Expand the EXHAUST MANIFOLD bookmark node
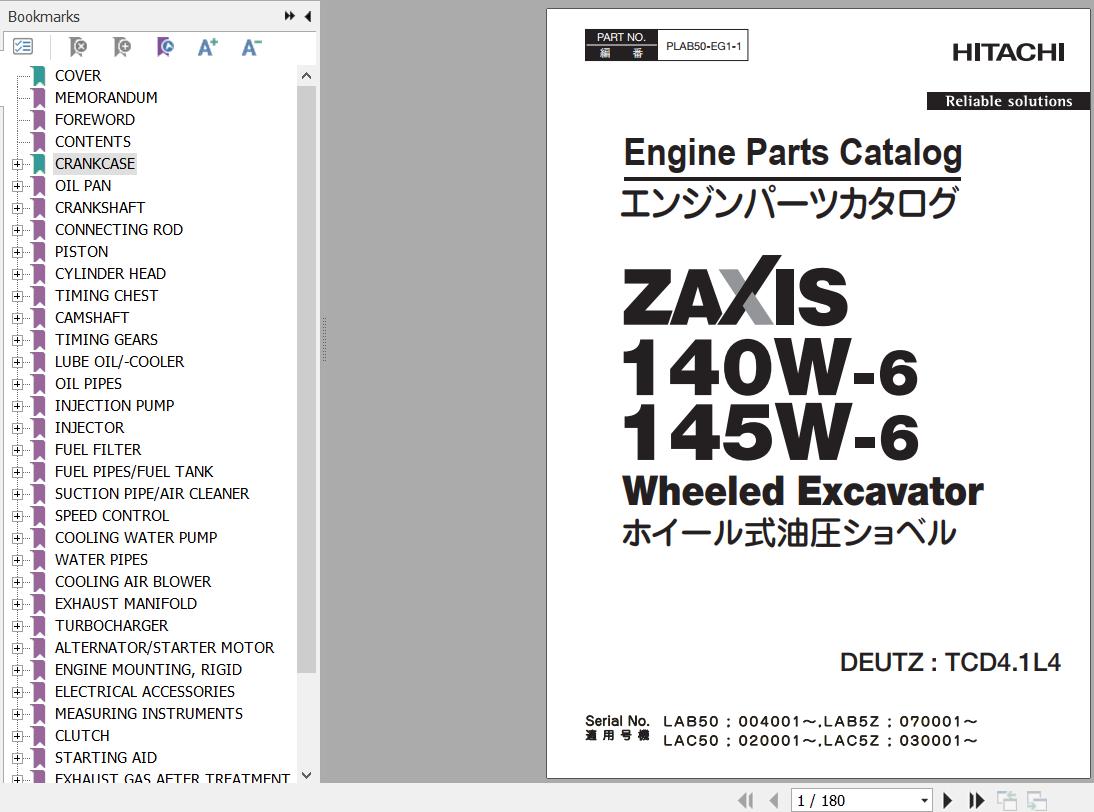Image resolution: width=1094 pixels, height=812 pixels. click(17, 604)
